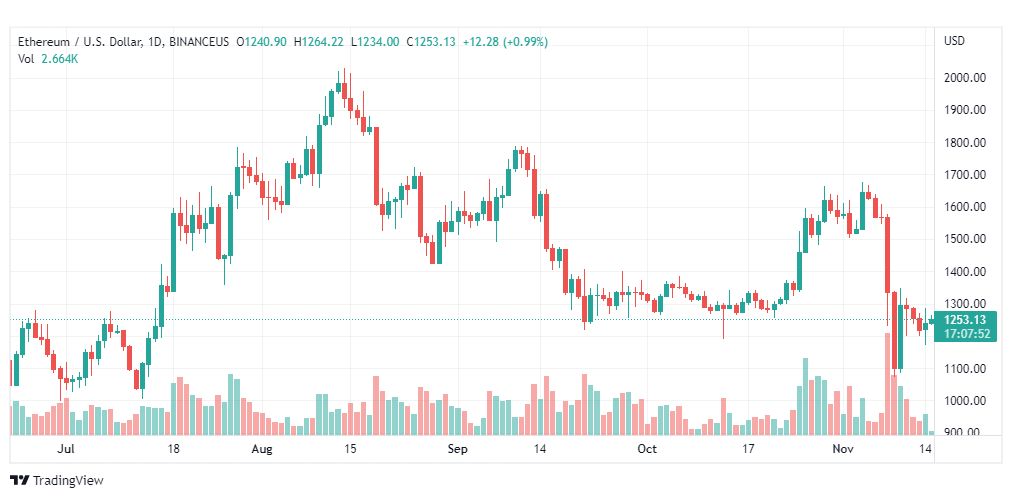Open the TradingView link text
1012x498 pixels.
[x=68, y=481]
